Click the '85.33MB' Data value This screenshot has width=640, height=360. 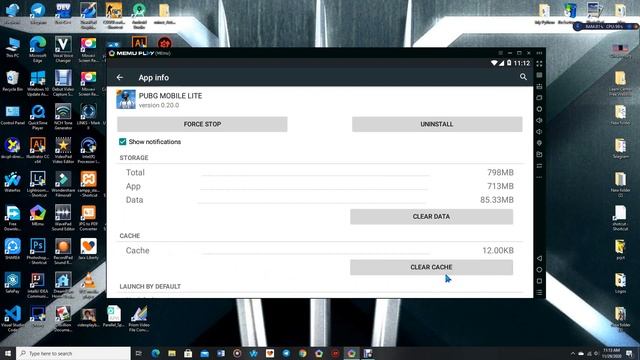coord(497,200)
